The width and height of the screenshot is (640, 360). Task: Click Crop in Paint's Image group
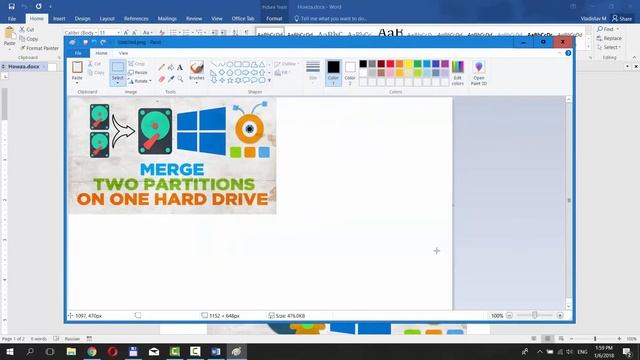click(137, 64)
